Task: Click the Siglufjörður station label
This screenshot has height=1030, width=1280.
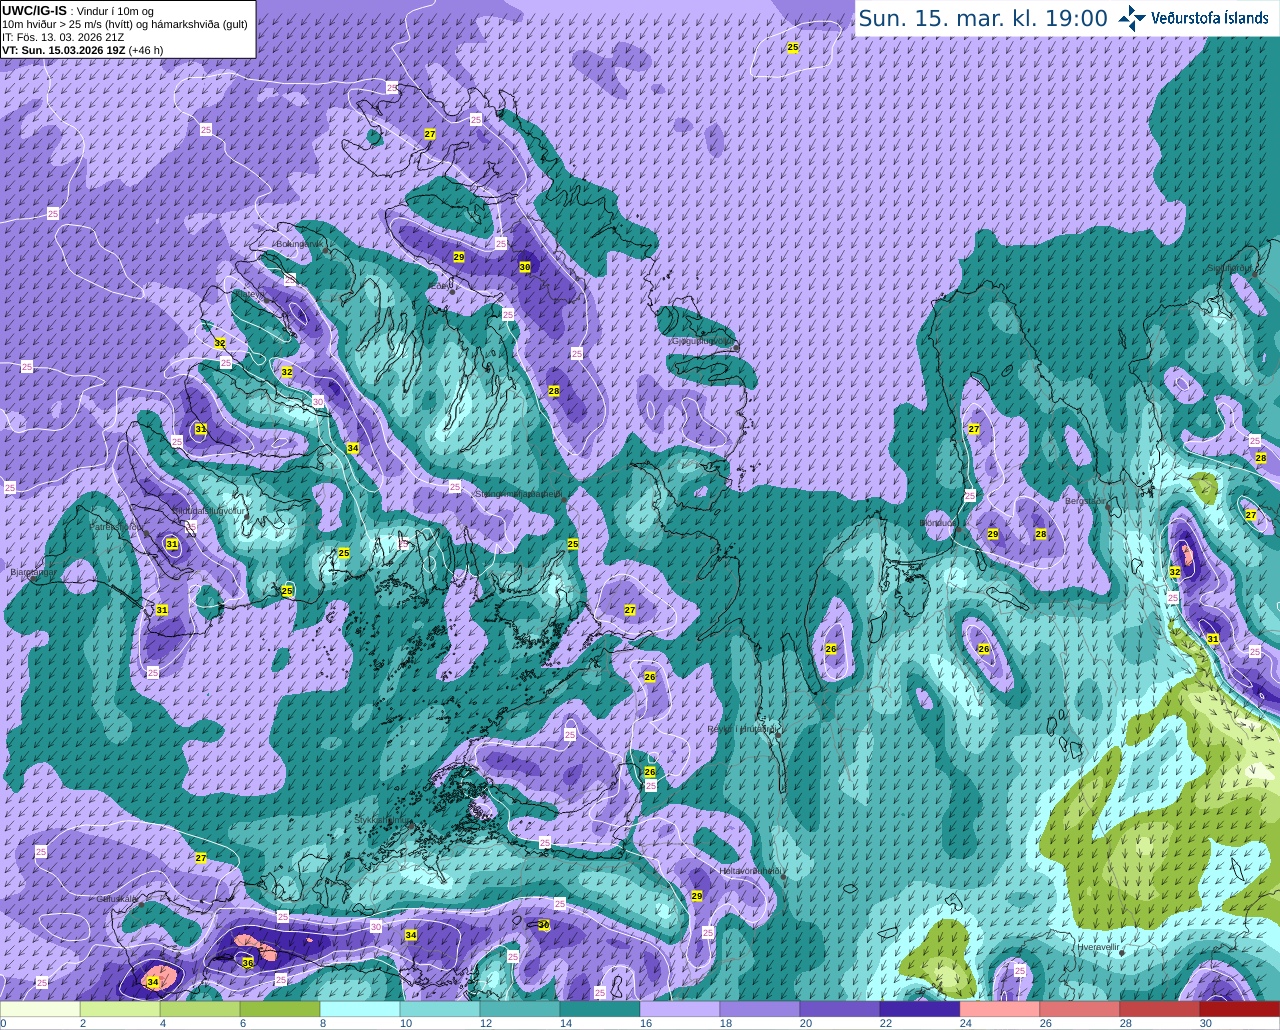Action: 1230,268
